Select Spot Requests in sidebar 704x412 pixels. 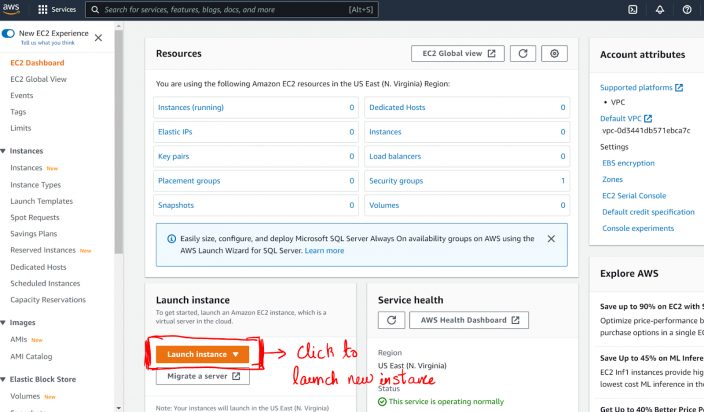35,217
